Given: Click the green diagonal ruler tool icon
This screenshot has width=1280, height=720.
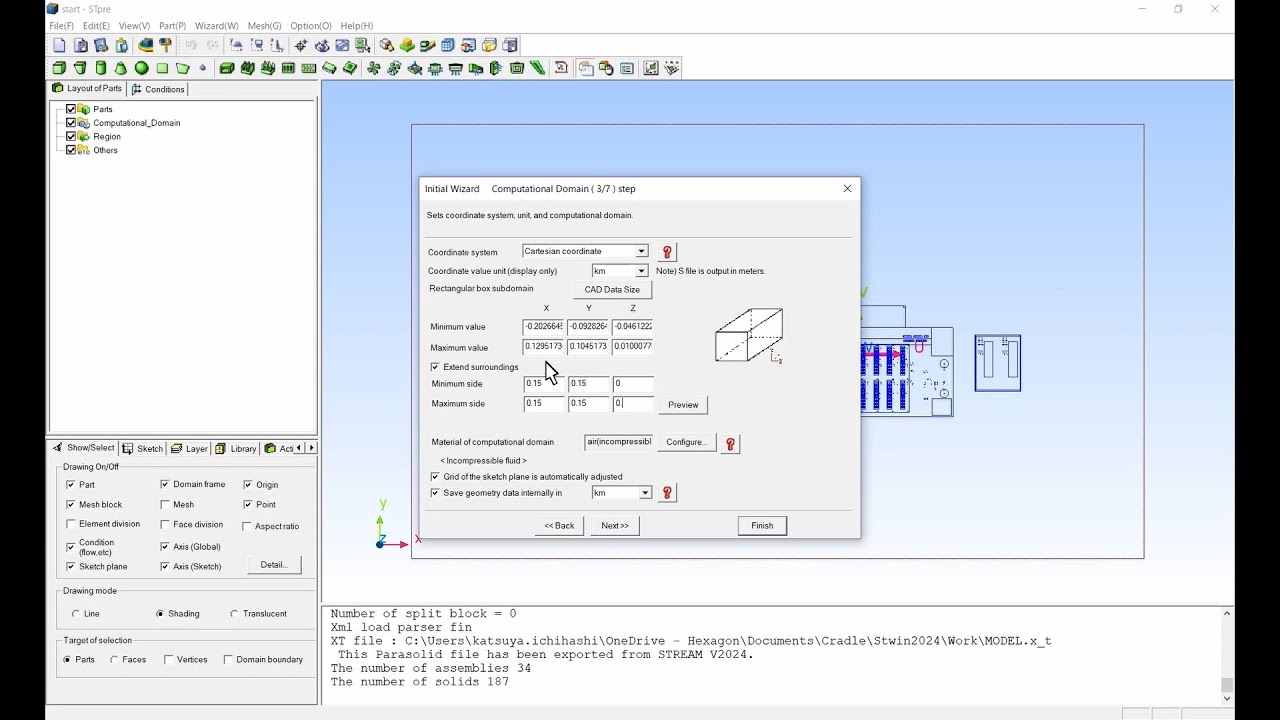Looking at the screenshot, I should (x=538, y=68).
